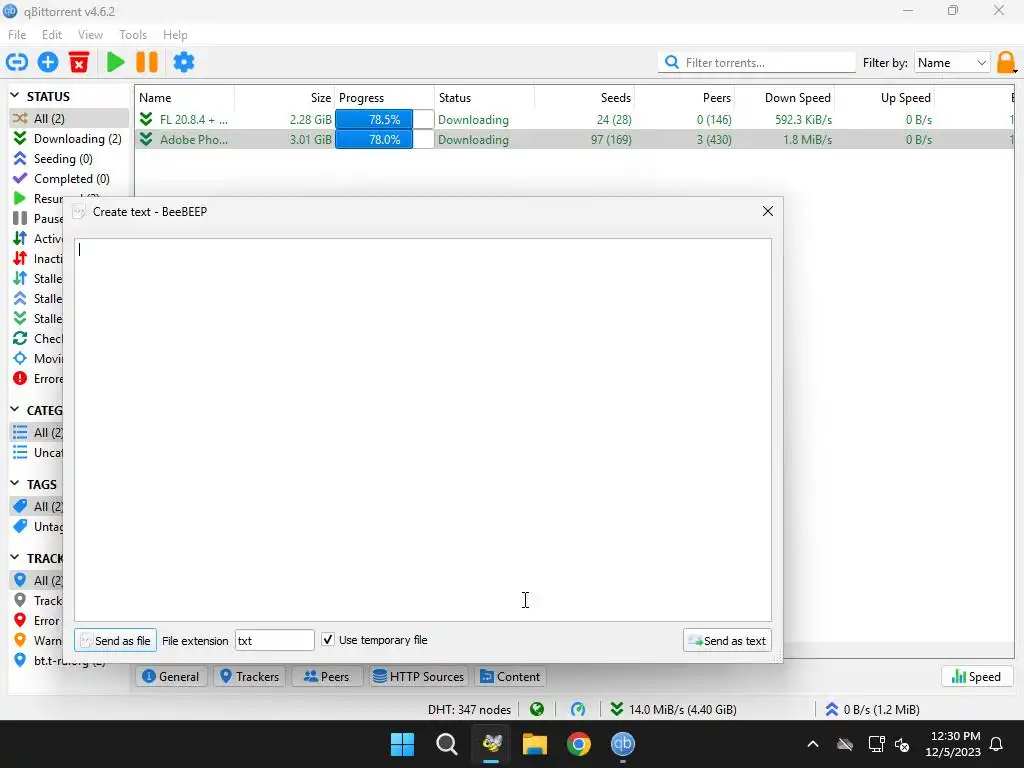Sort by the Down Speed column header
1024x768 pixels.
(784, 97)
